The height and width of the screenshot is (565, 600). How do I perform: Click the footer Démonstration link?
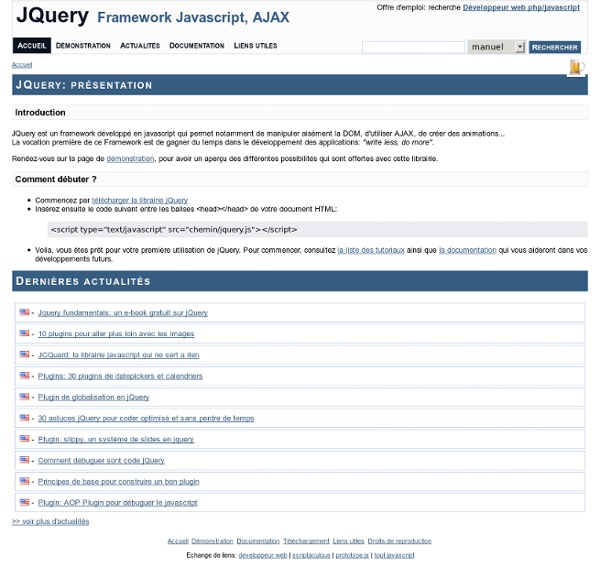(212, 541)
